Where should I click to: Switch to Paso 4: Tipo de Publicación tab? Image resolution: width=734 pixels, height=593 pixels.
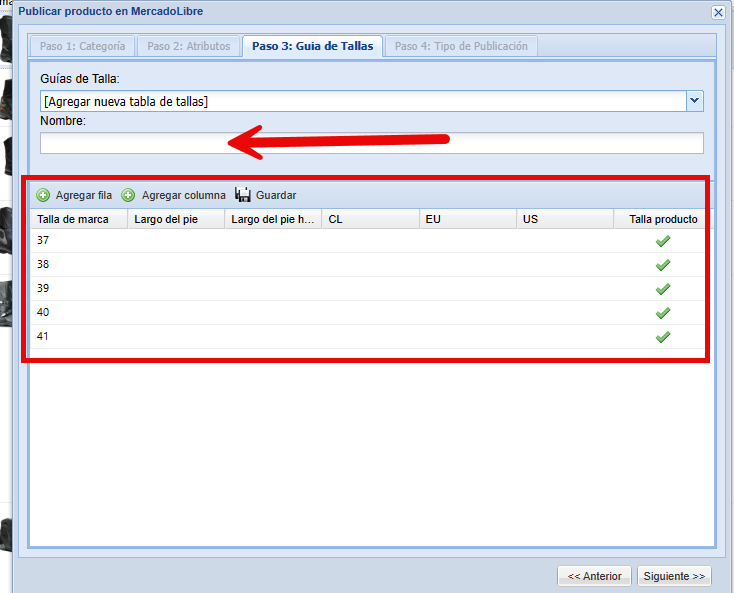click(x=461, y=46)
